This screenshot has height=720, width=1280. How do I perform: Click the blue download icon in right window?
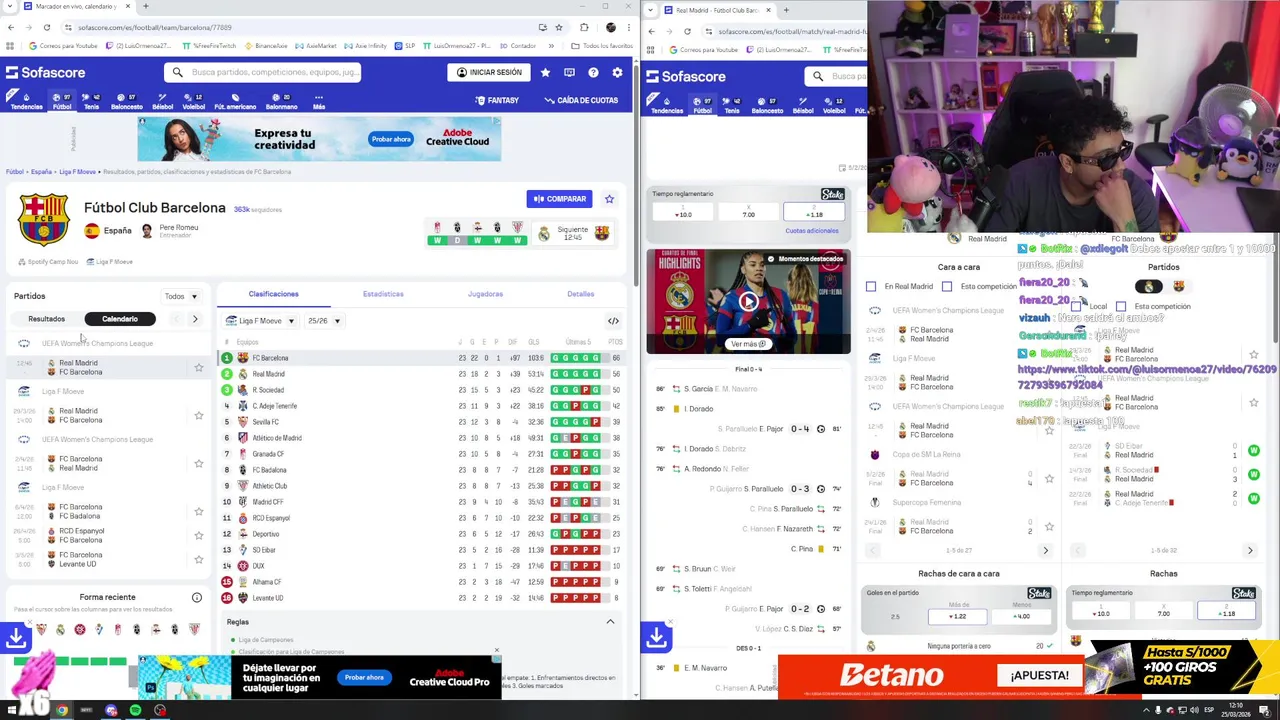[x=656, y=636]
